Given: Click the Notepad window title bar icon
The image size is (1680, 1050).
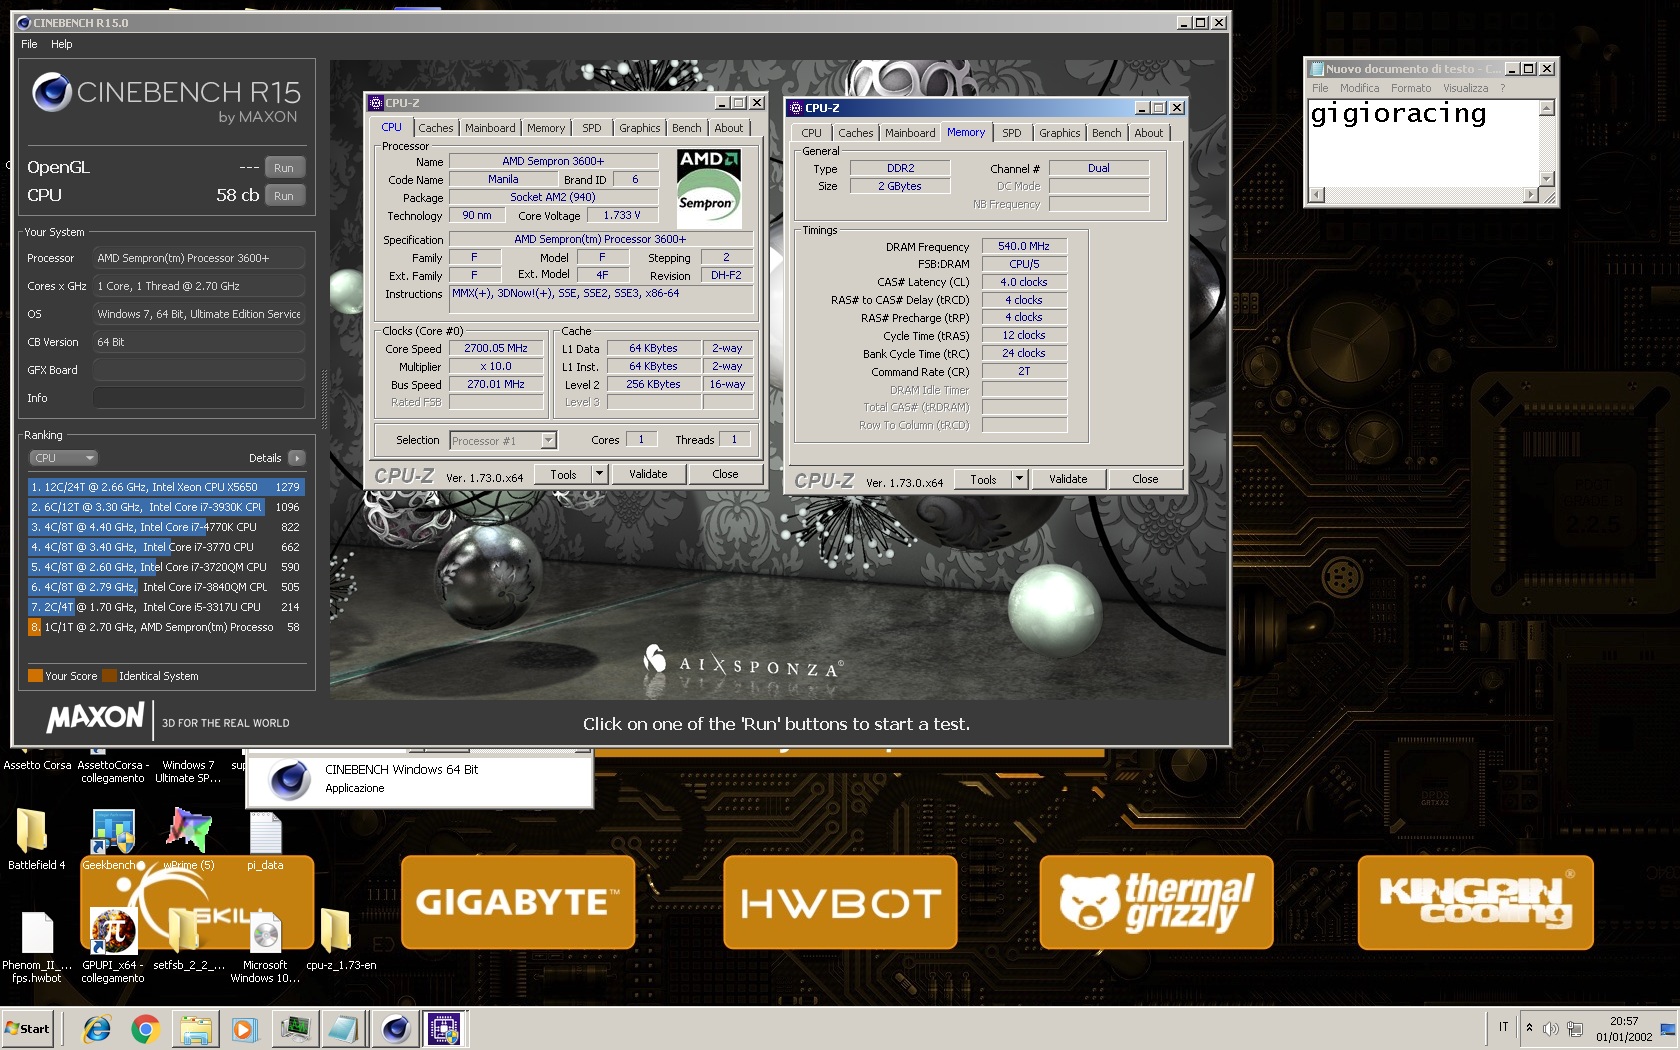Looking at the screenshot, I should pos(1317,69).
